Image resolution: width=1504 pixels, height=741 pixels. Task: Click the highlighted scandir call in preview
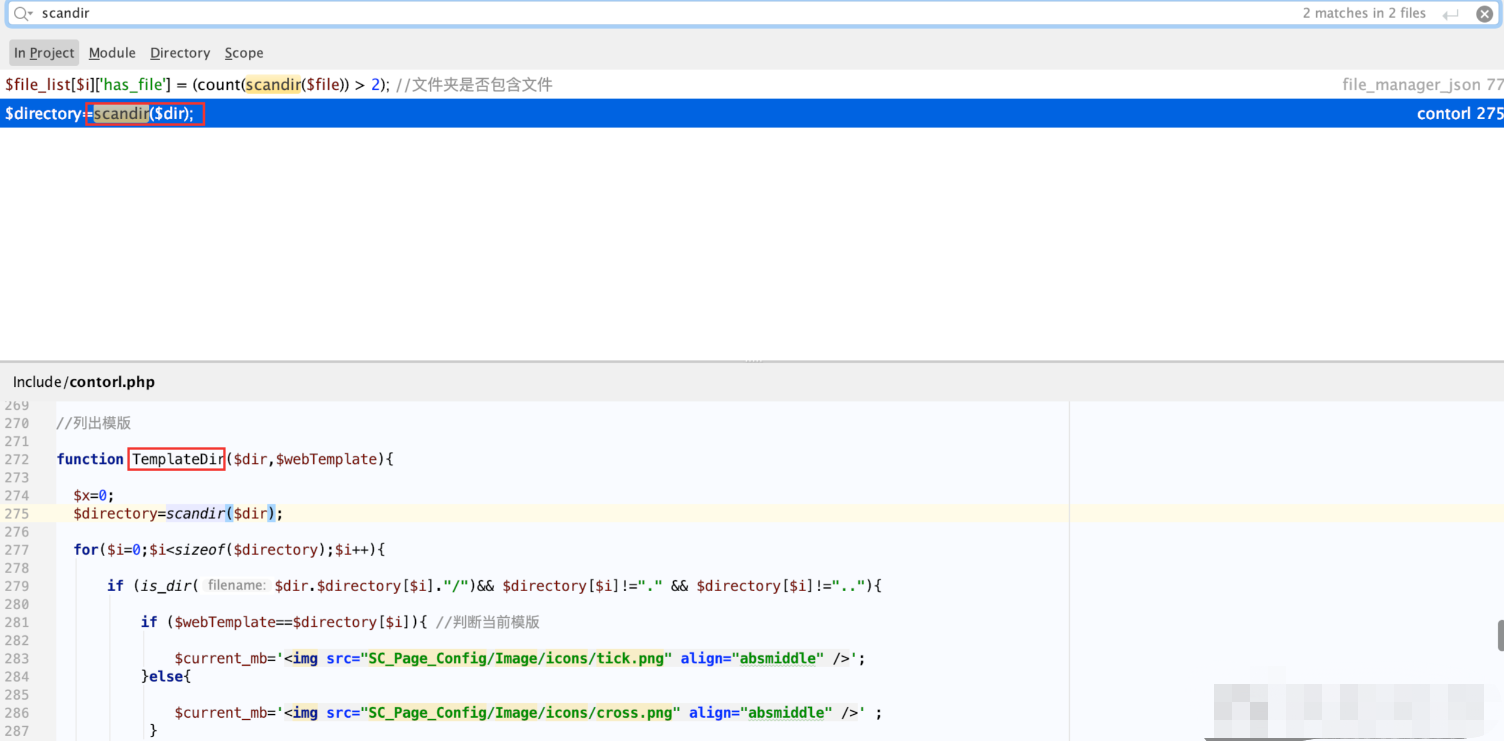pos(195,513)
